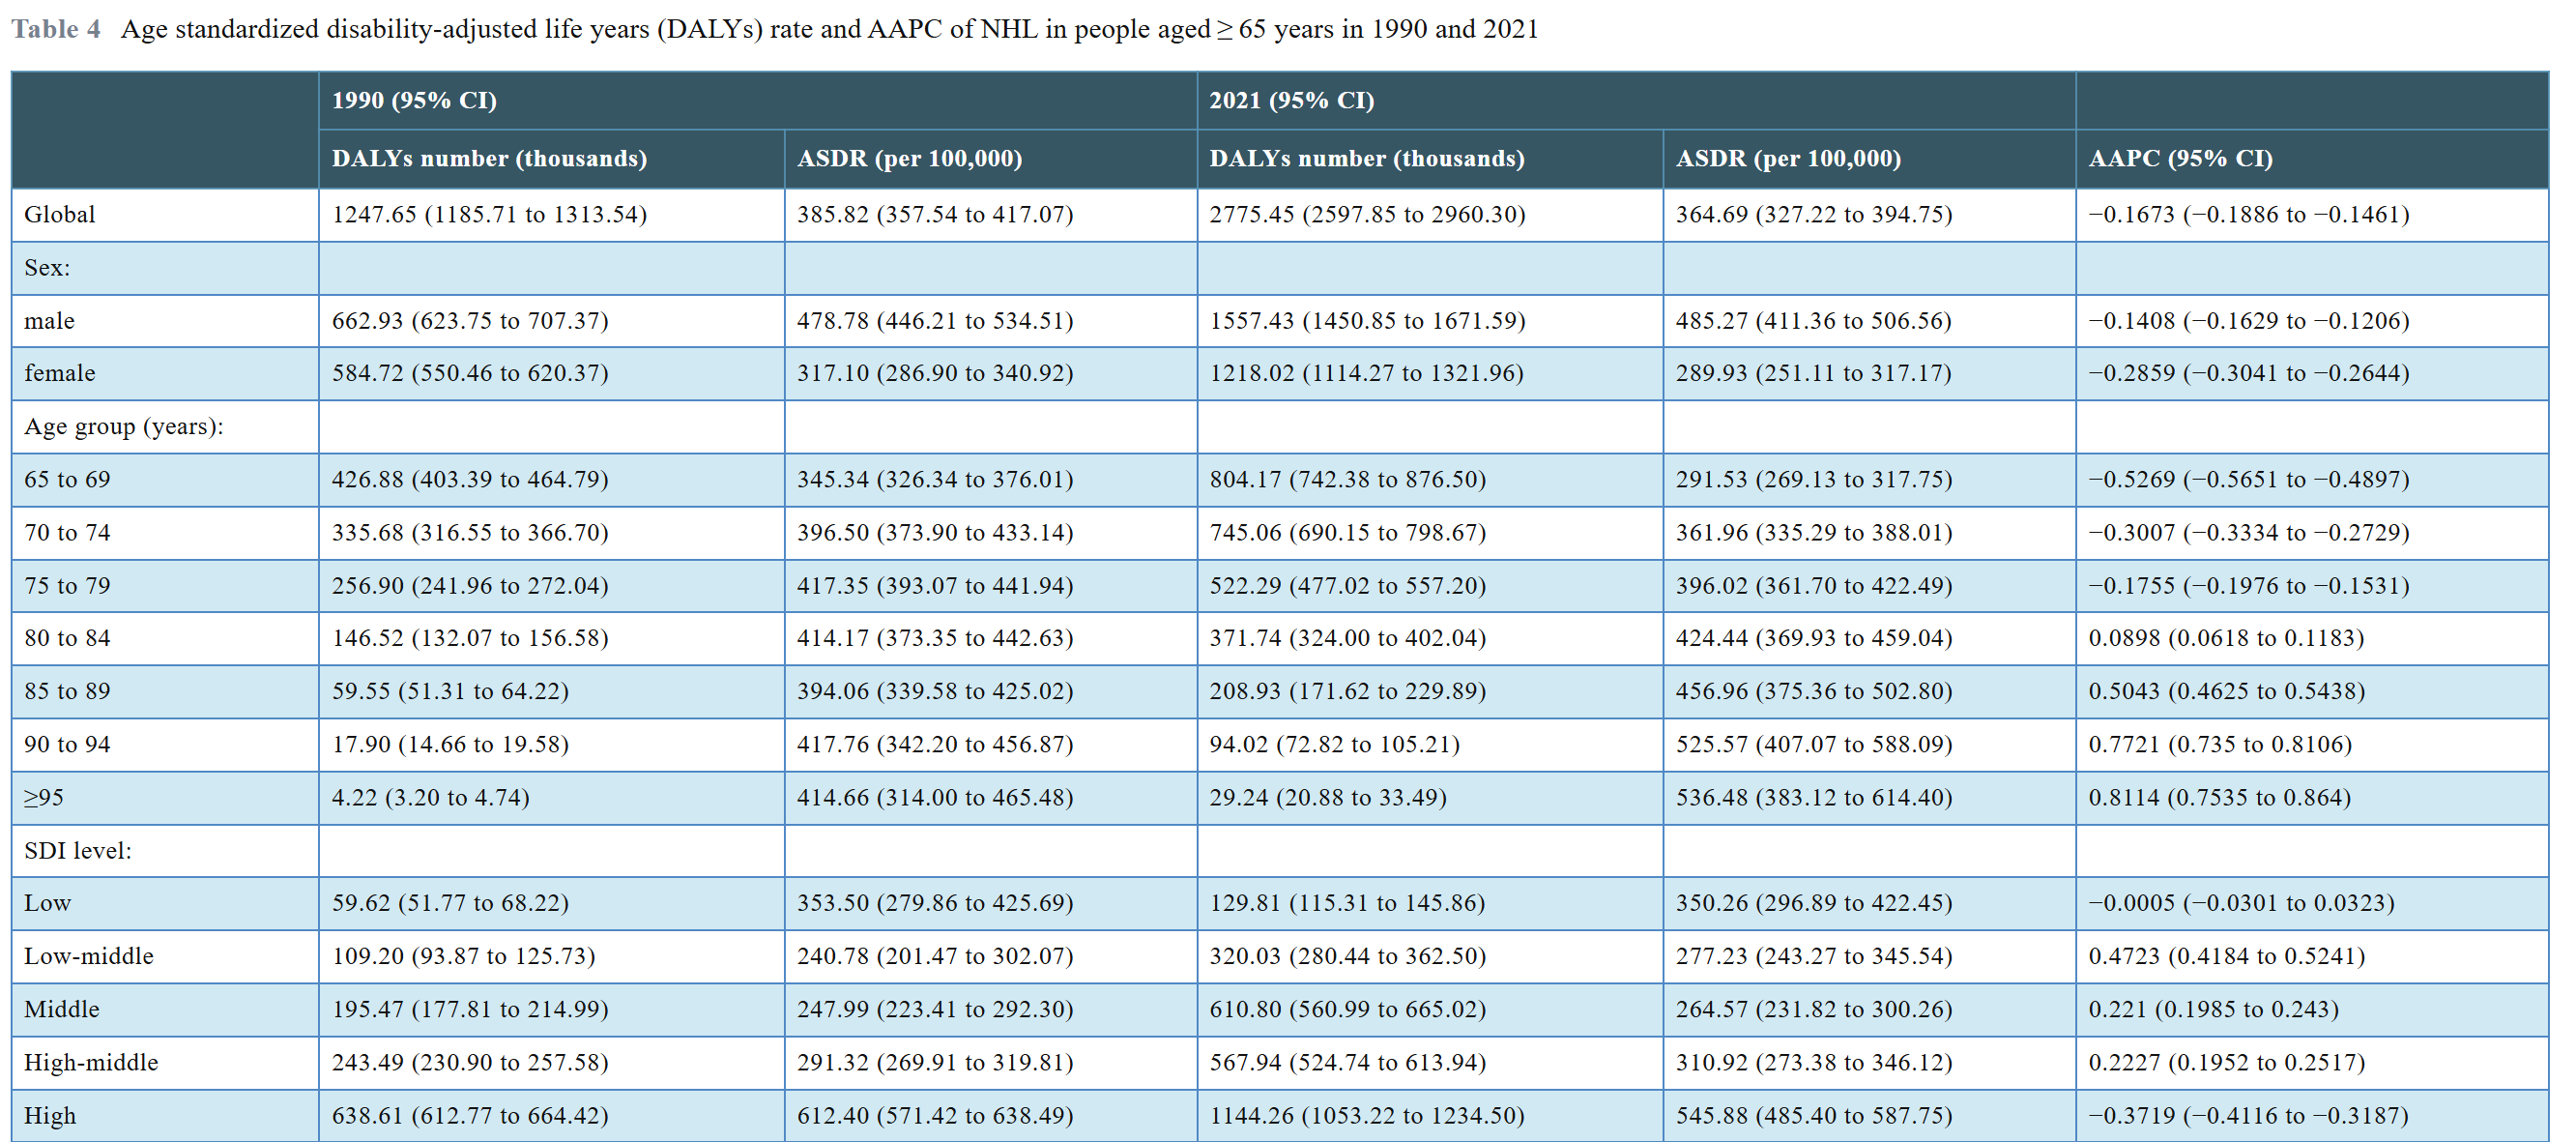Click the High SDI AAPC value −0.3719

2248,1115
